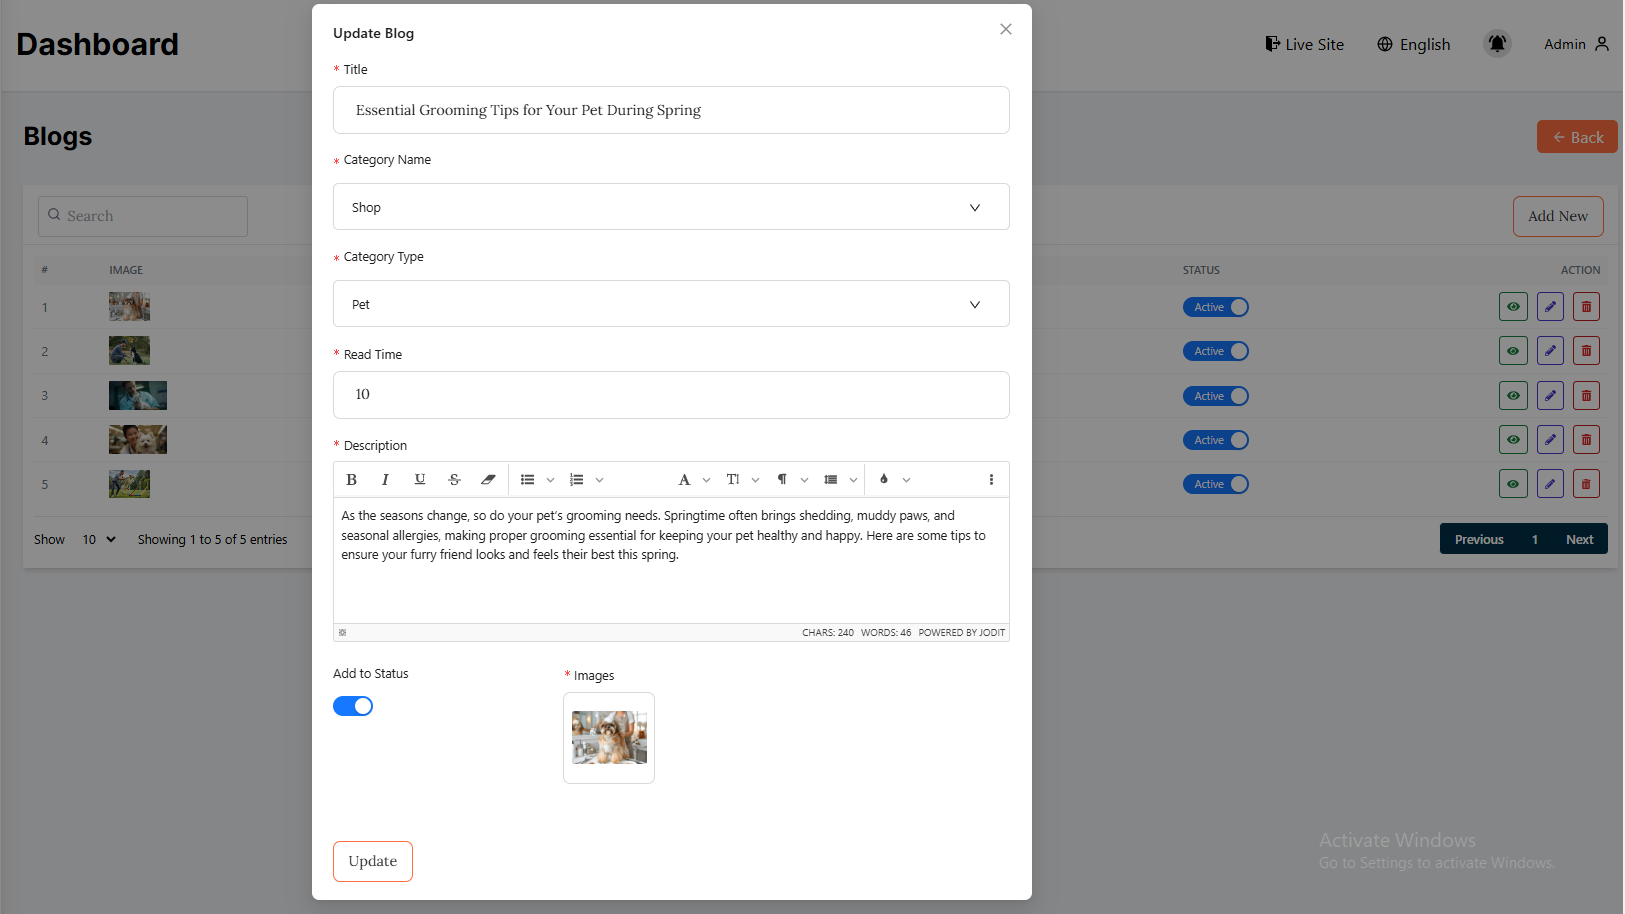Switch language from the English menu

click(1413, 44)
